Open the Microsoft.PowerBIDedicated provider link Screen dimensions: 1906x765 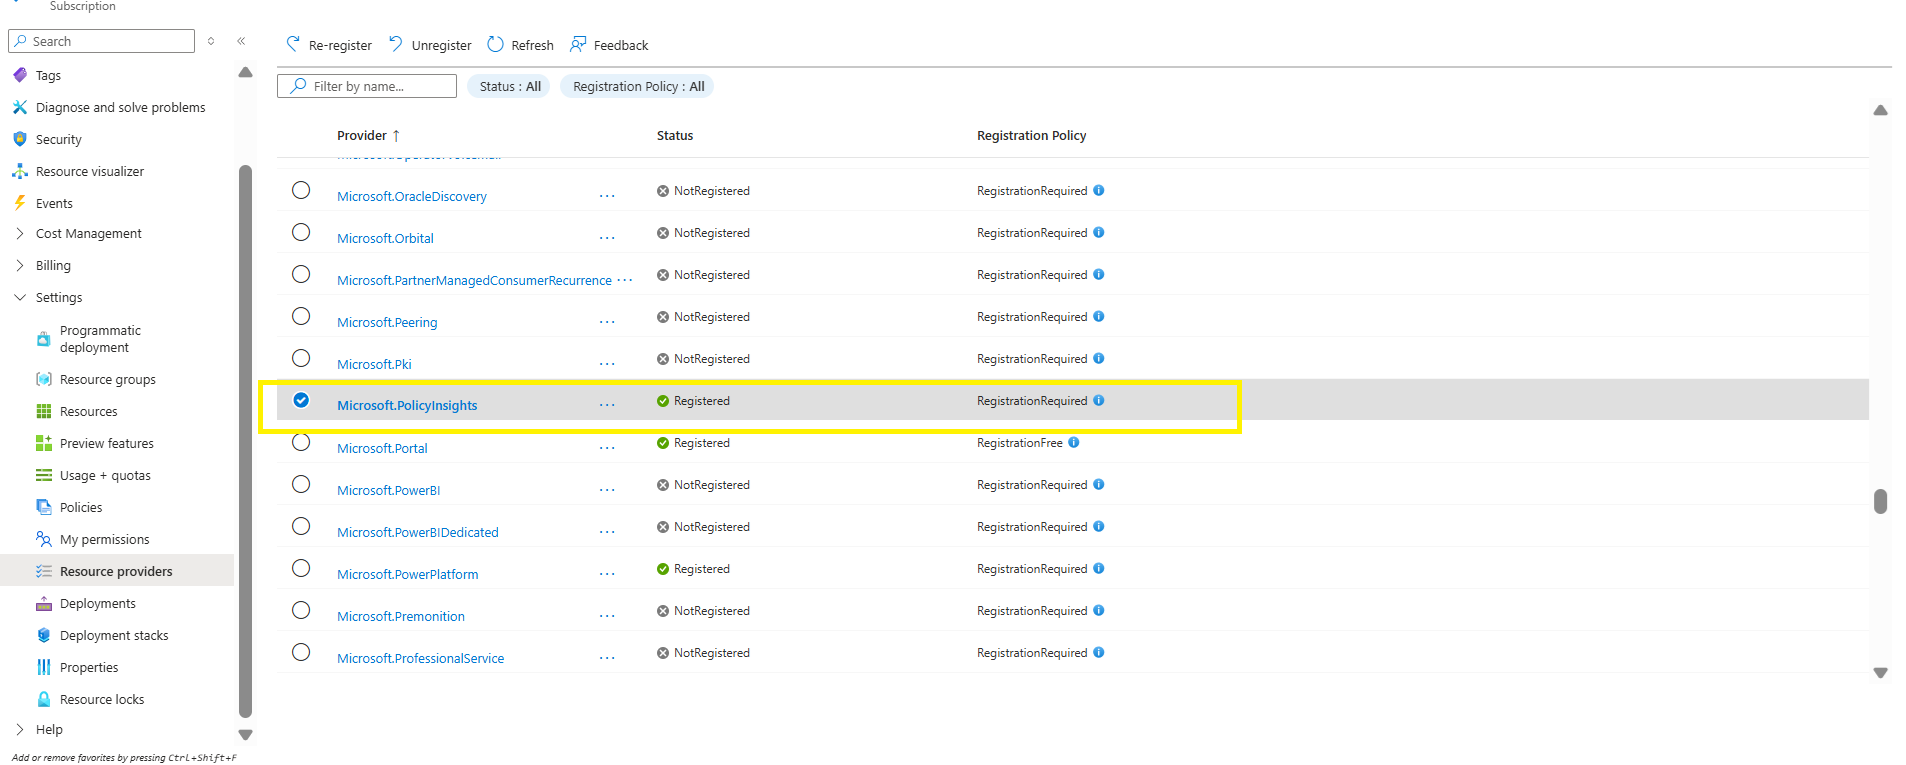point(417,532)
